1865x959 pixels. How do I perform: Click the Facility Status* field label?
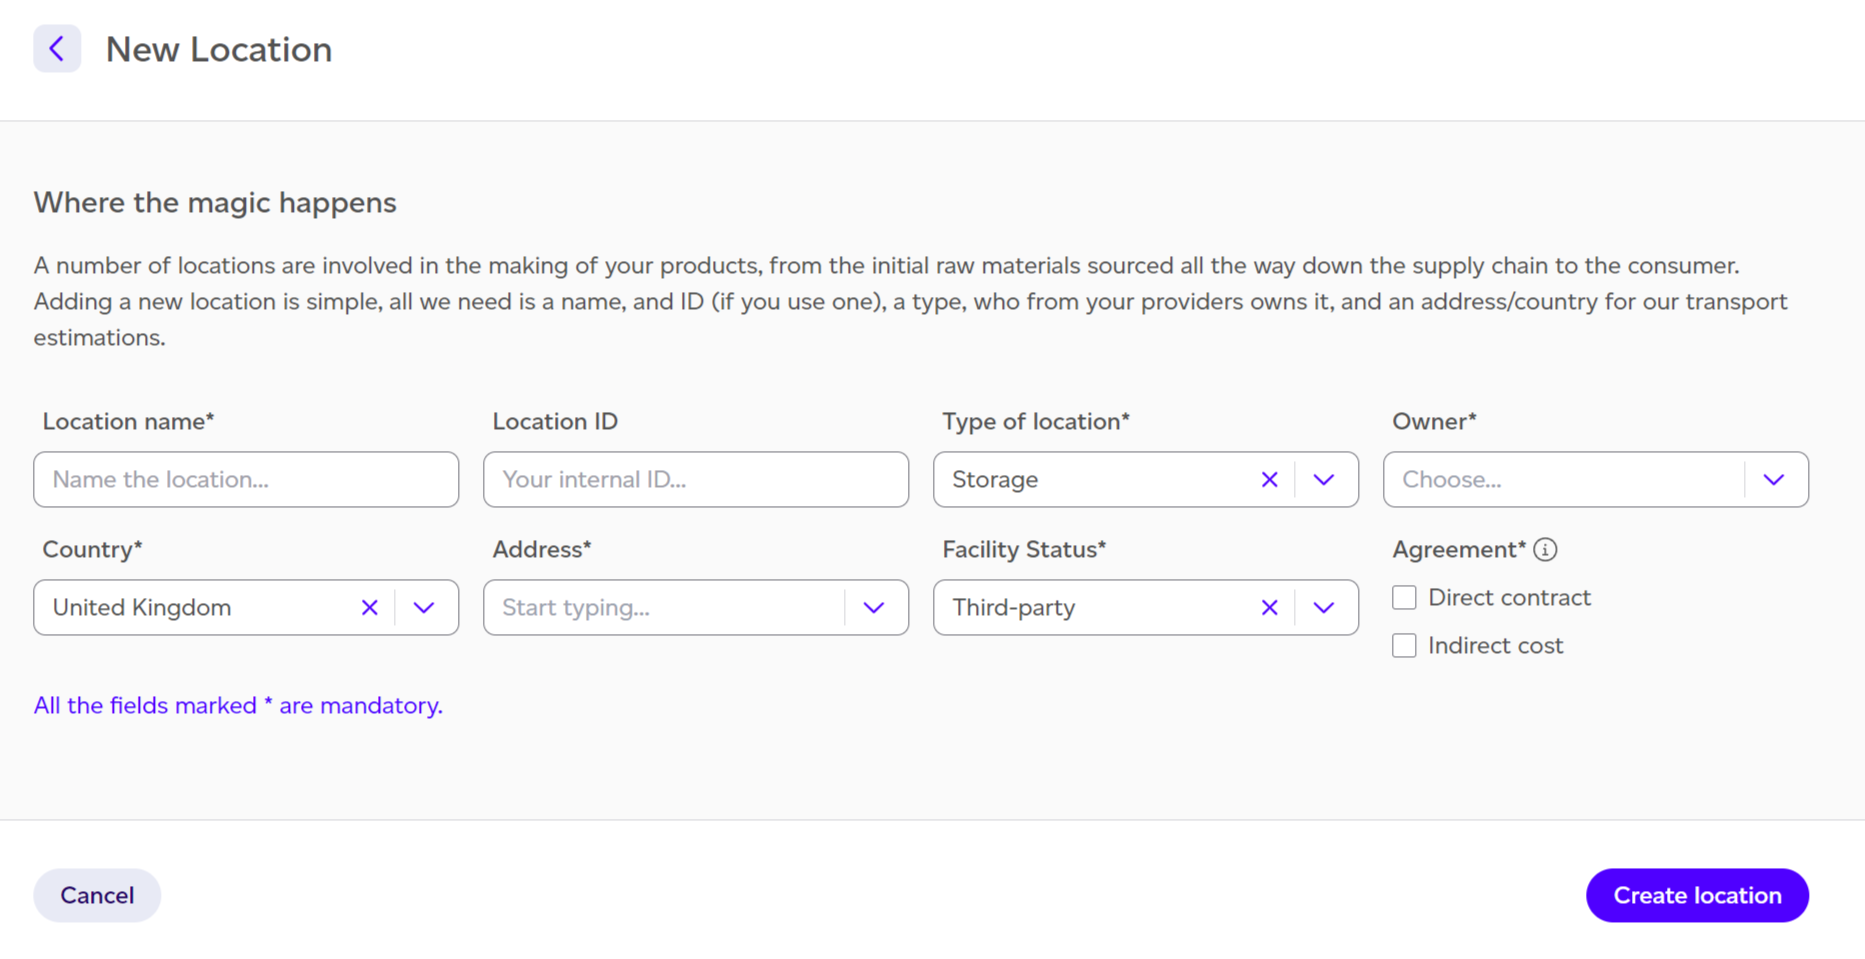pos(1024,550)
